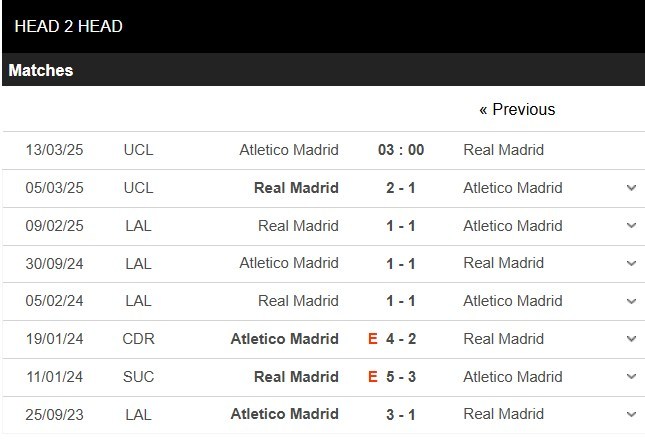Screen dimensions: 645x442
Task: Click the E extra-time marker beside 4 - 2
Action: point(373,339)
